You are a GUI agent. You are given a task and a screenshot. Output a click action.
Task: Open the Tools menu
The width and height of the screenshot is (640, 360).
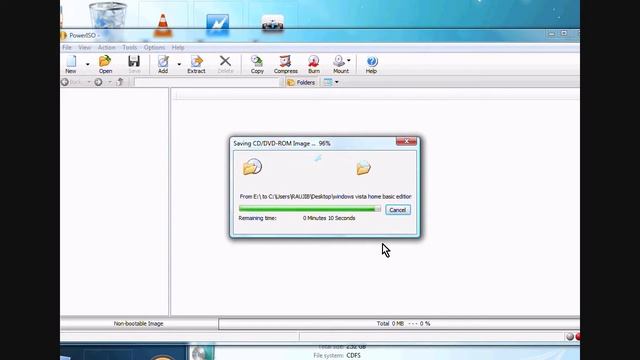tap(129, 47)
